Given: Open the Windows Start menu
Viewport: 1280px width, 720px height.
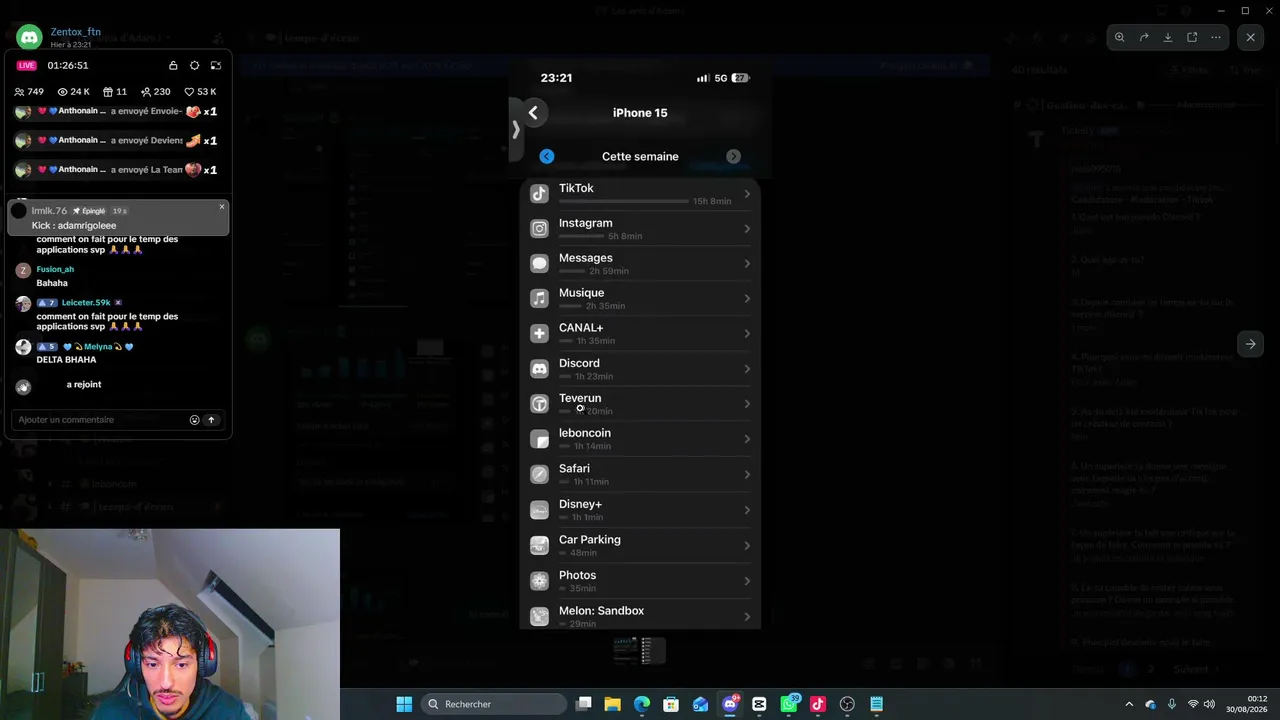Looking at the screenshot, I should tap(404, 704).
